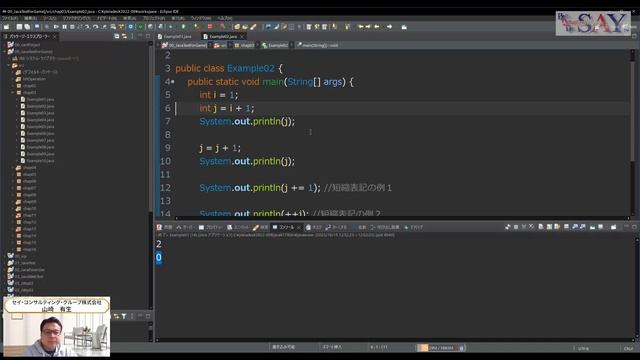Open the ヘルプ (Help) menu
640x360 pixels.
tap(224, 18)
